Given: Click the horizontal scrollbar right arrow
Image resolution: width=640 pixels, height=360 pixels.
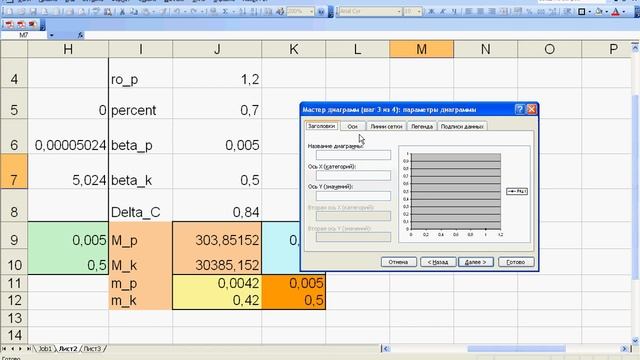Looking at the screenshot, I should 624,349.
